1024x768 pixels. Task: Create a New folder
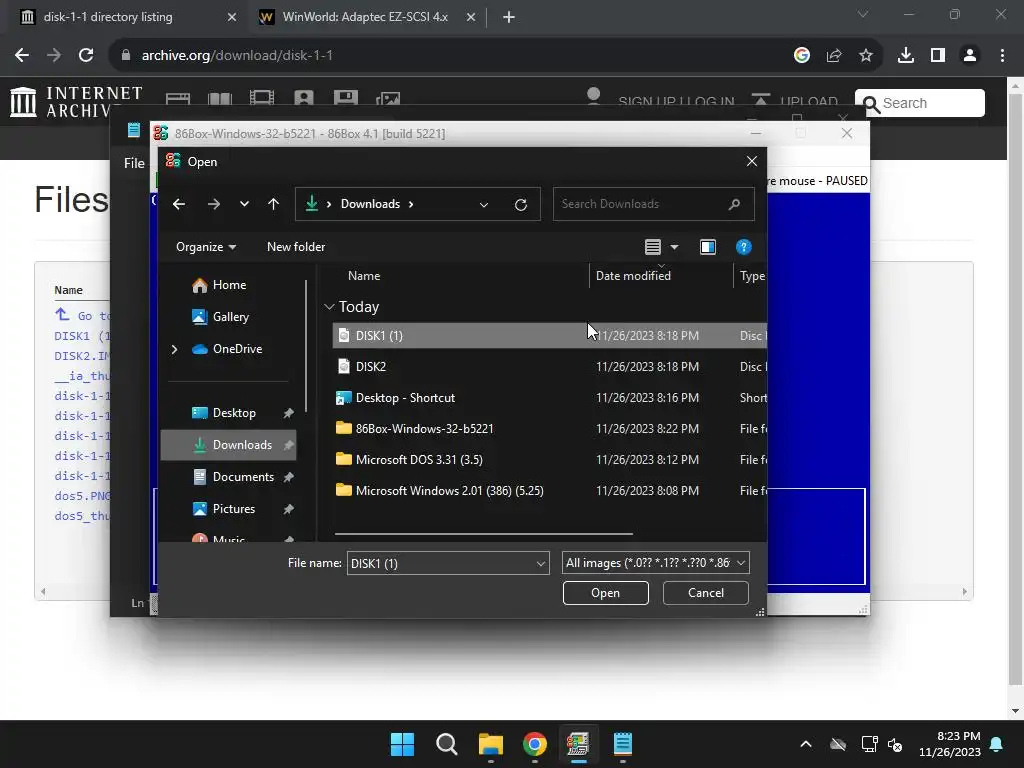point(296,247)
